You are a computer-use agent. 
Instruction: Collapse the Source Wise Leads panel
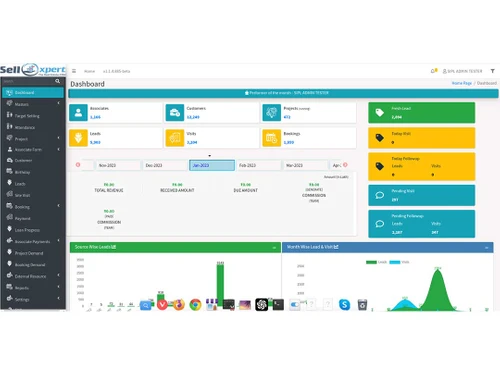click(274, 248)
